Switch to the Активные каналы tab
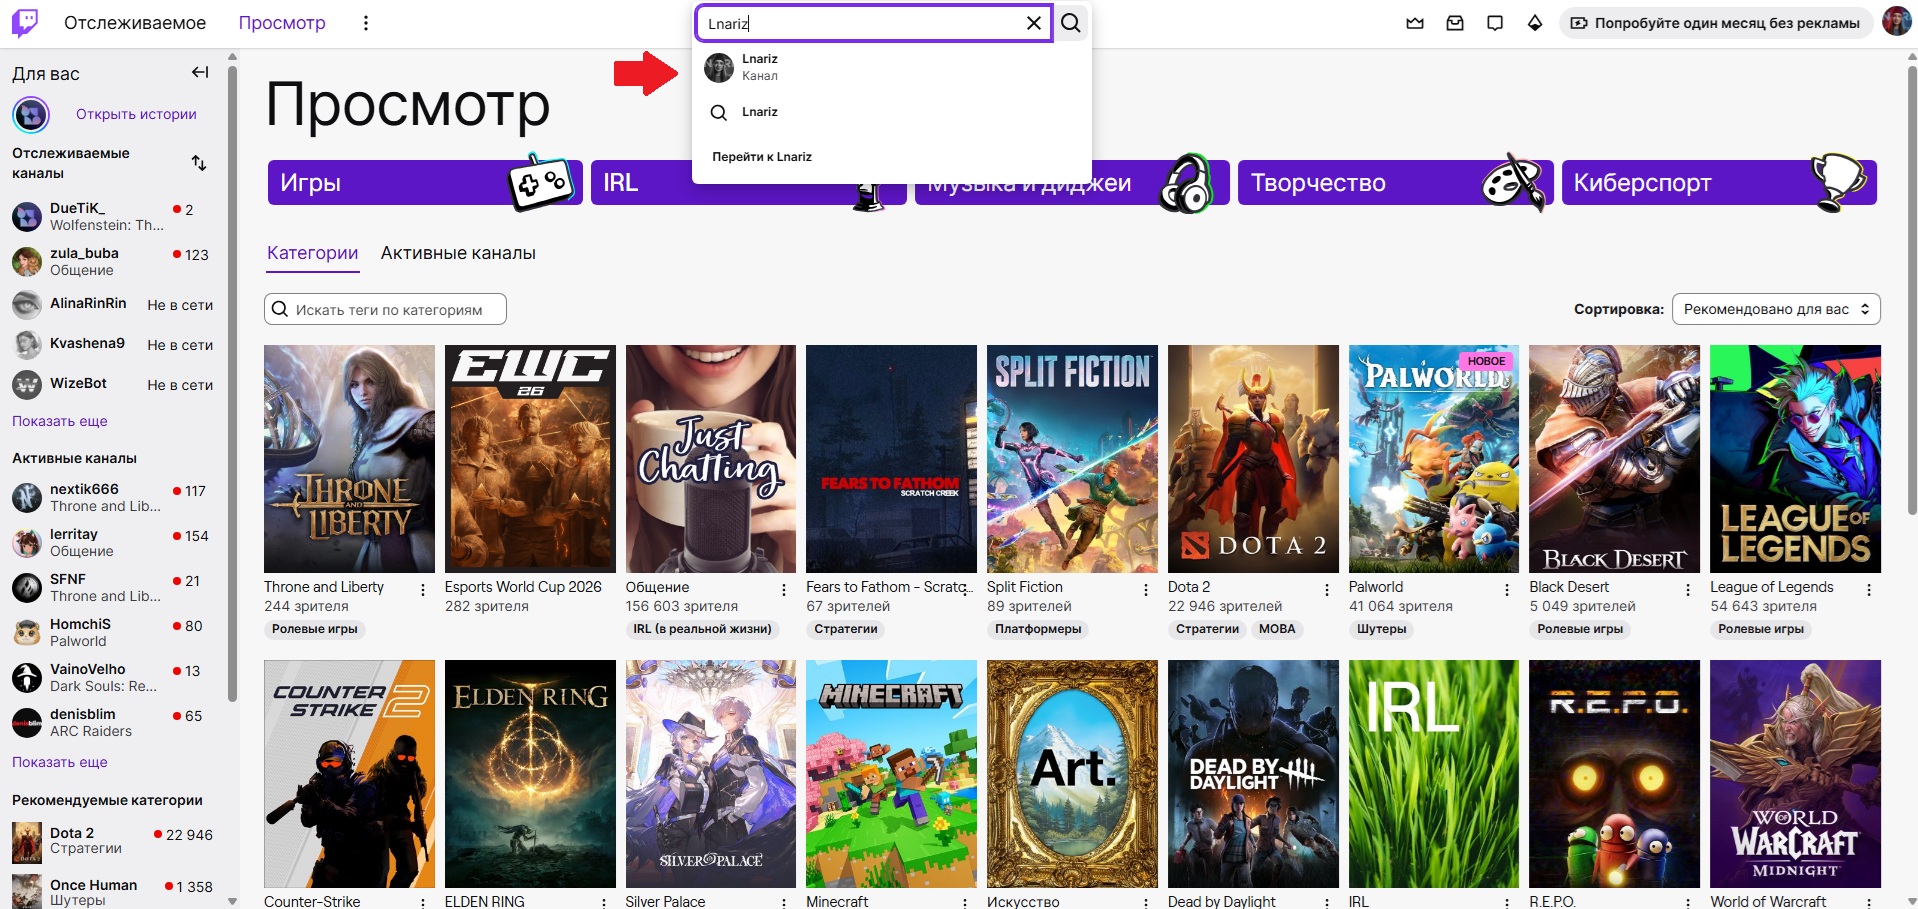 coord(458,253)
